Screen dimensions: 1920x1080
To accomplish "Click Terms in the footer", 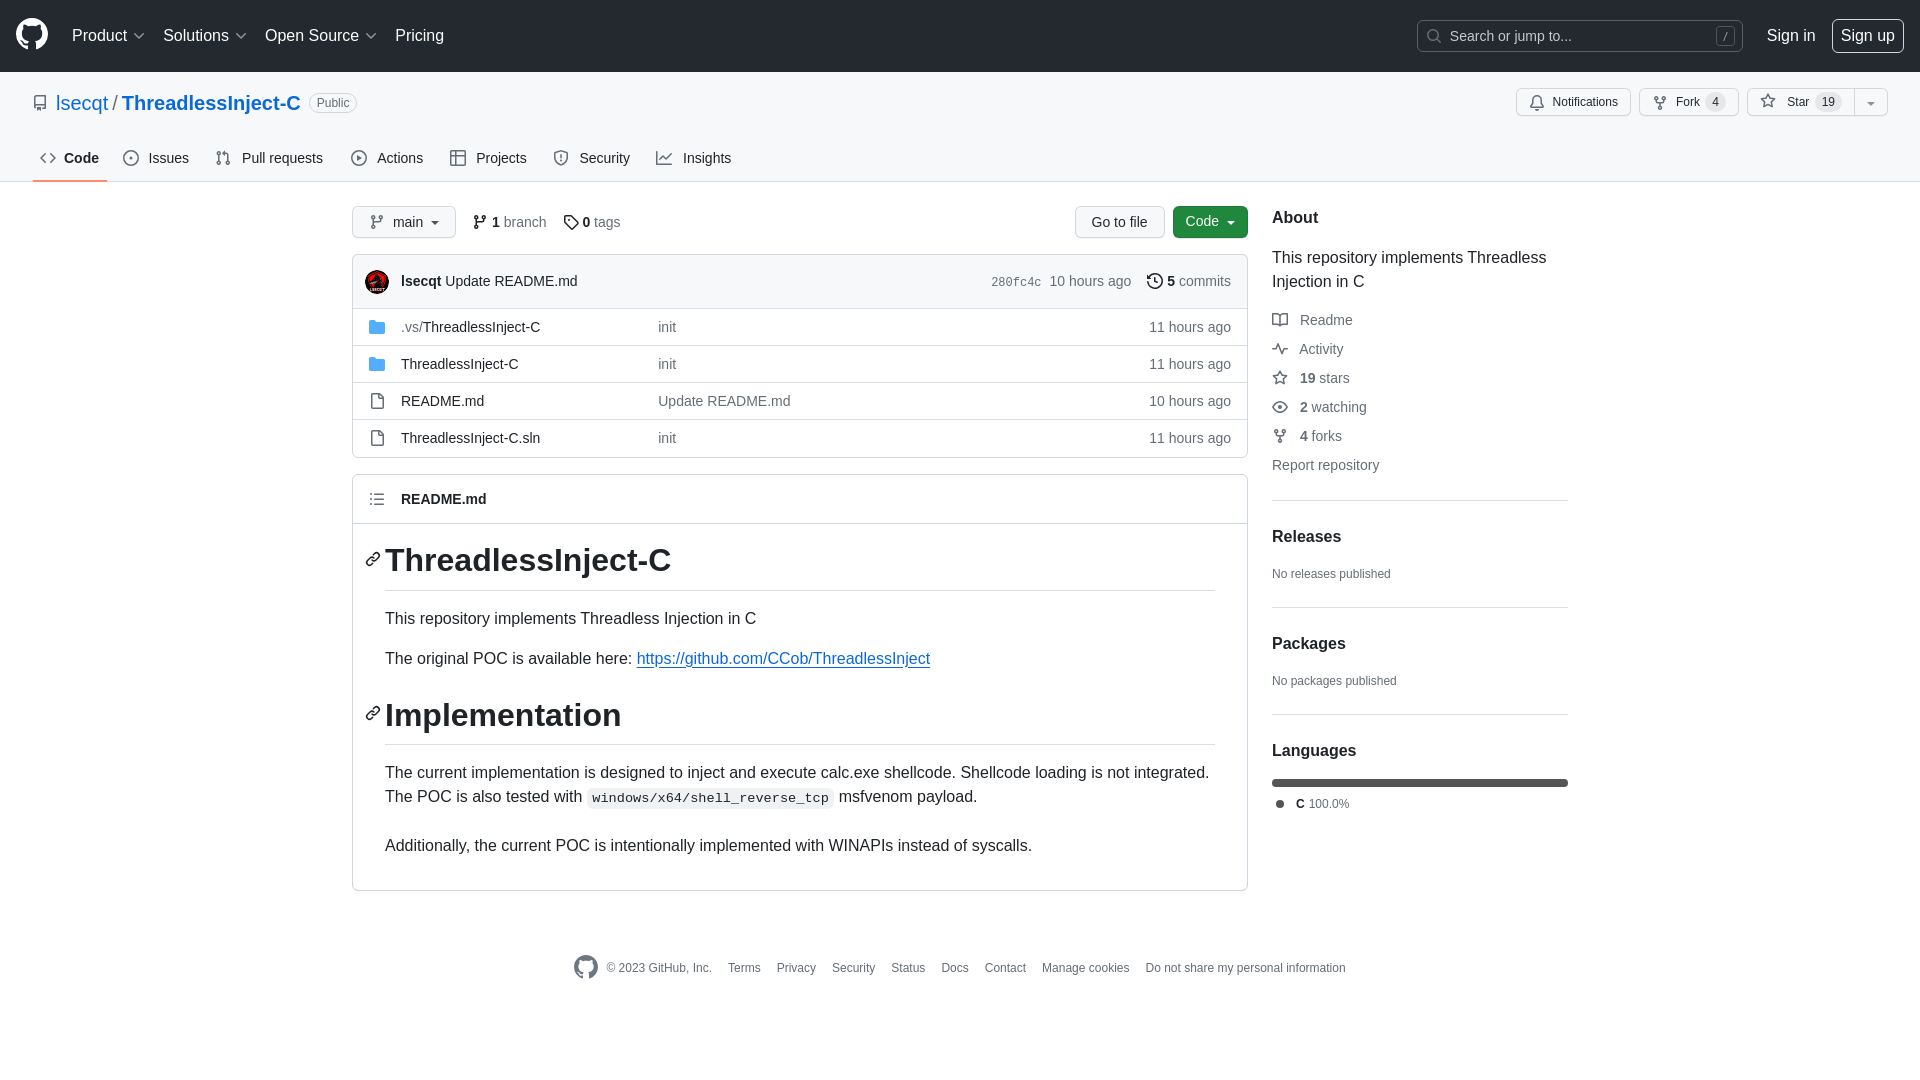I will pyautogui.click(x=744, y=968).
